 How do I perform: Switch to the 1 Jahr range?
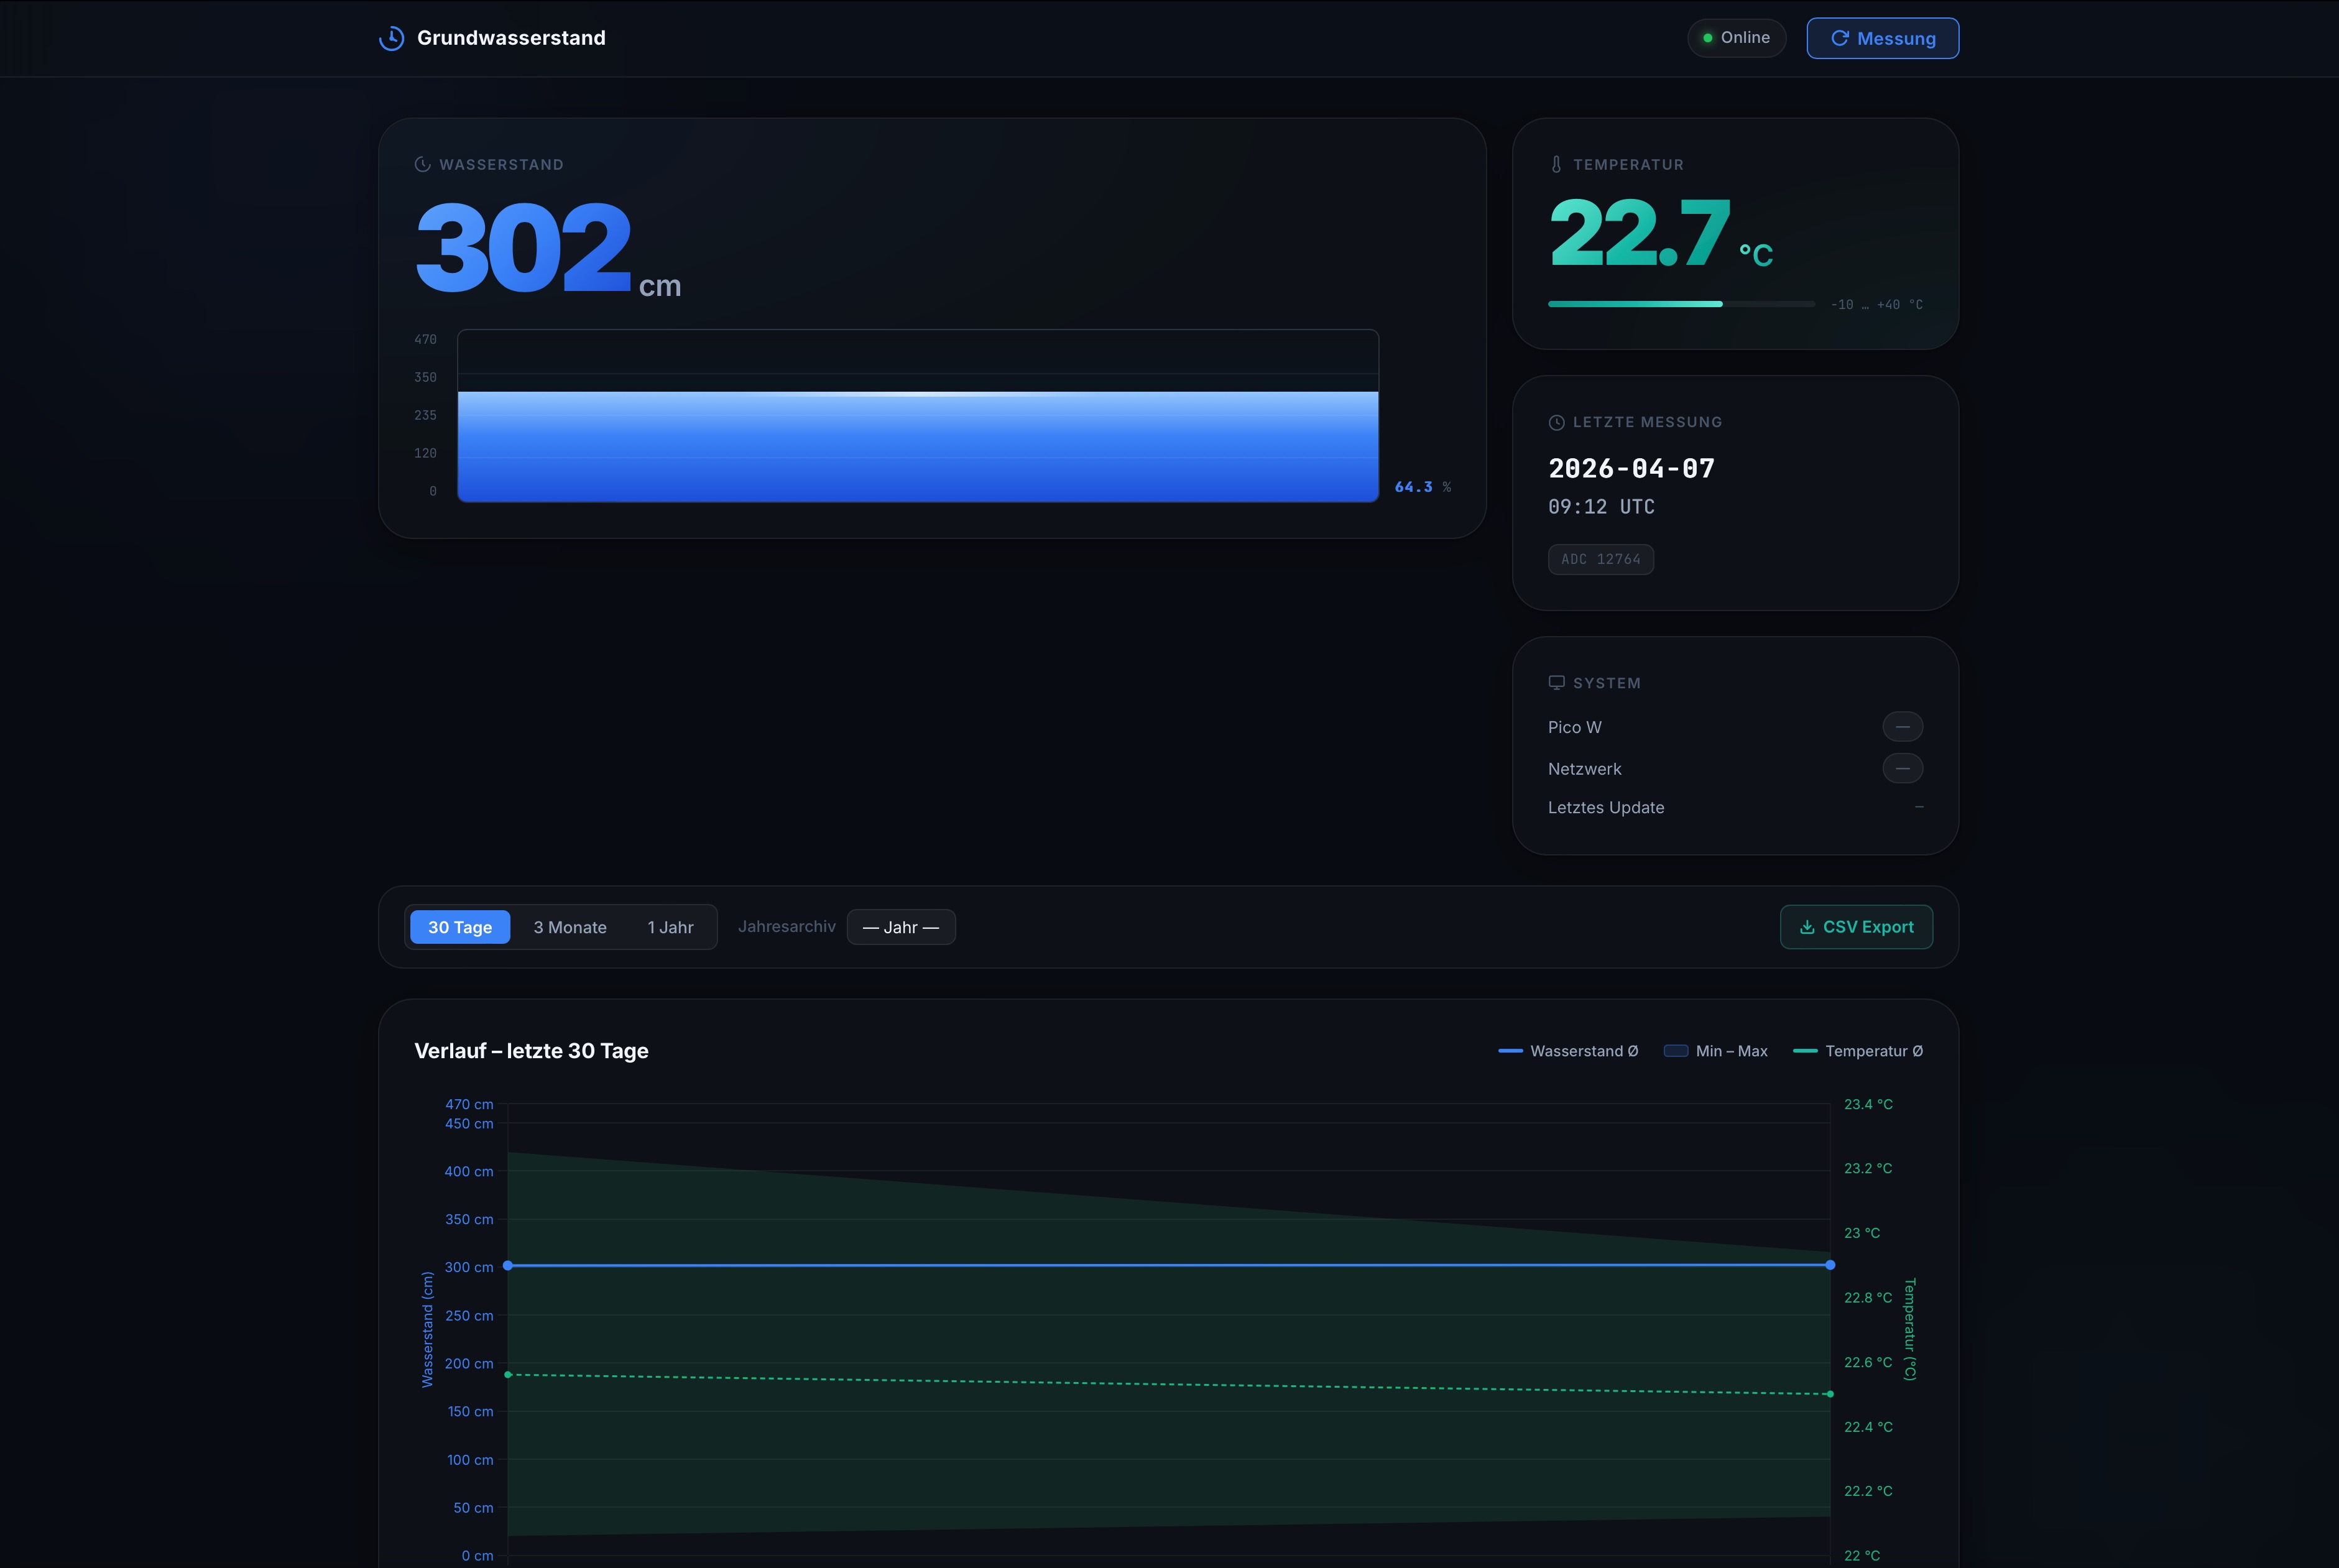click(x=670, y=927)
